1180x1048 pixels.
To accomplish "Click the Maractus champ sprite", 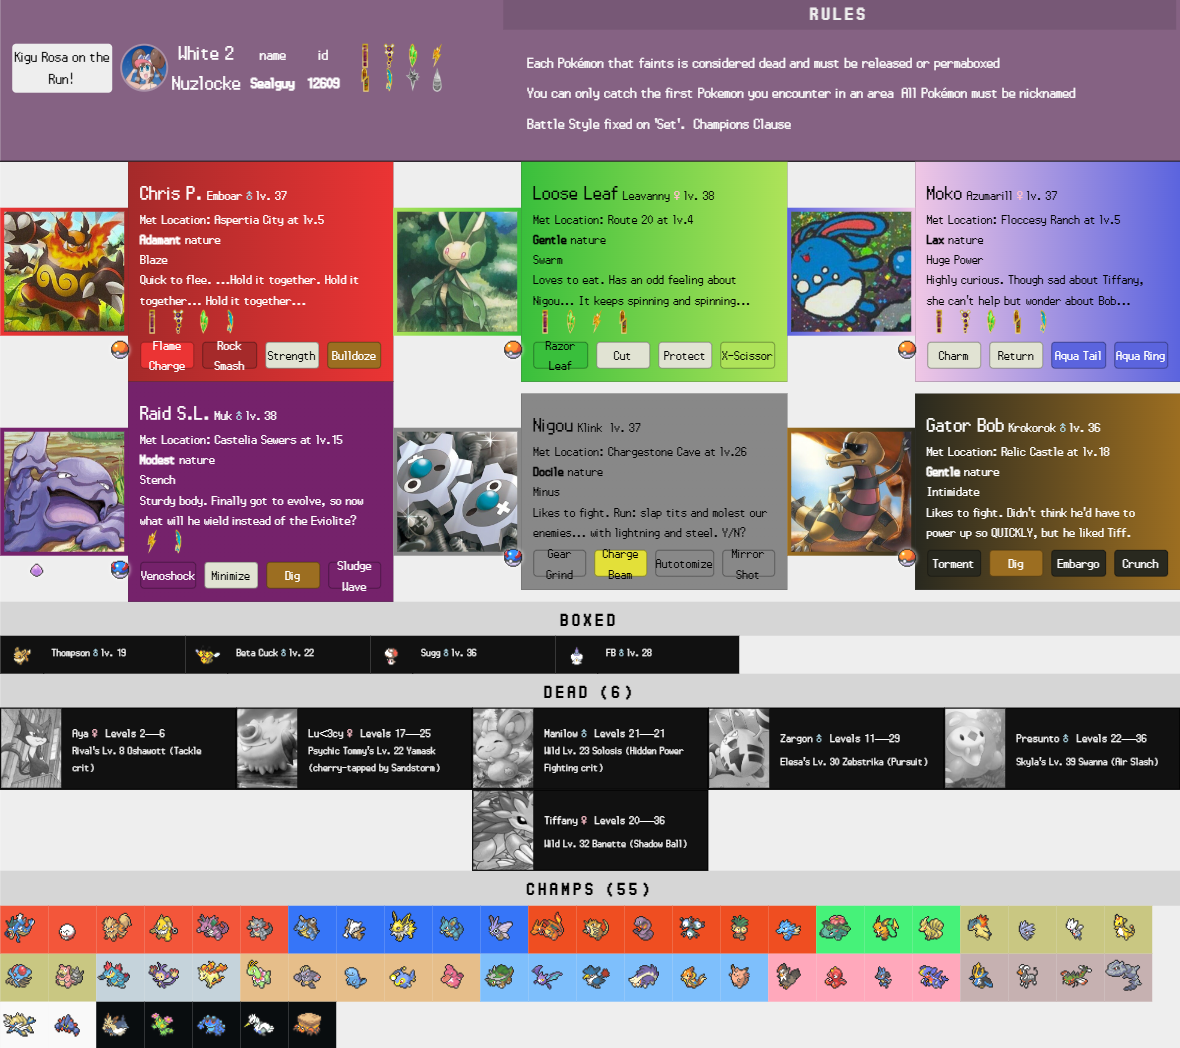I will click(x=162, y=1025).
